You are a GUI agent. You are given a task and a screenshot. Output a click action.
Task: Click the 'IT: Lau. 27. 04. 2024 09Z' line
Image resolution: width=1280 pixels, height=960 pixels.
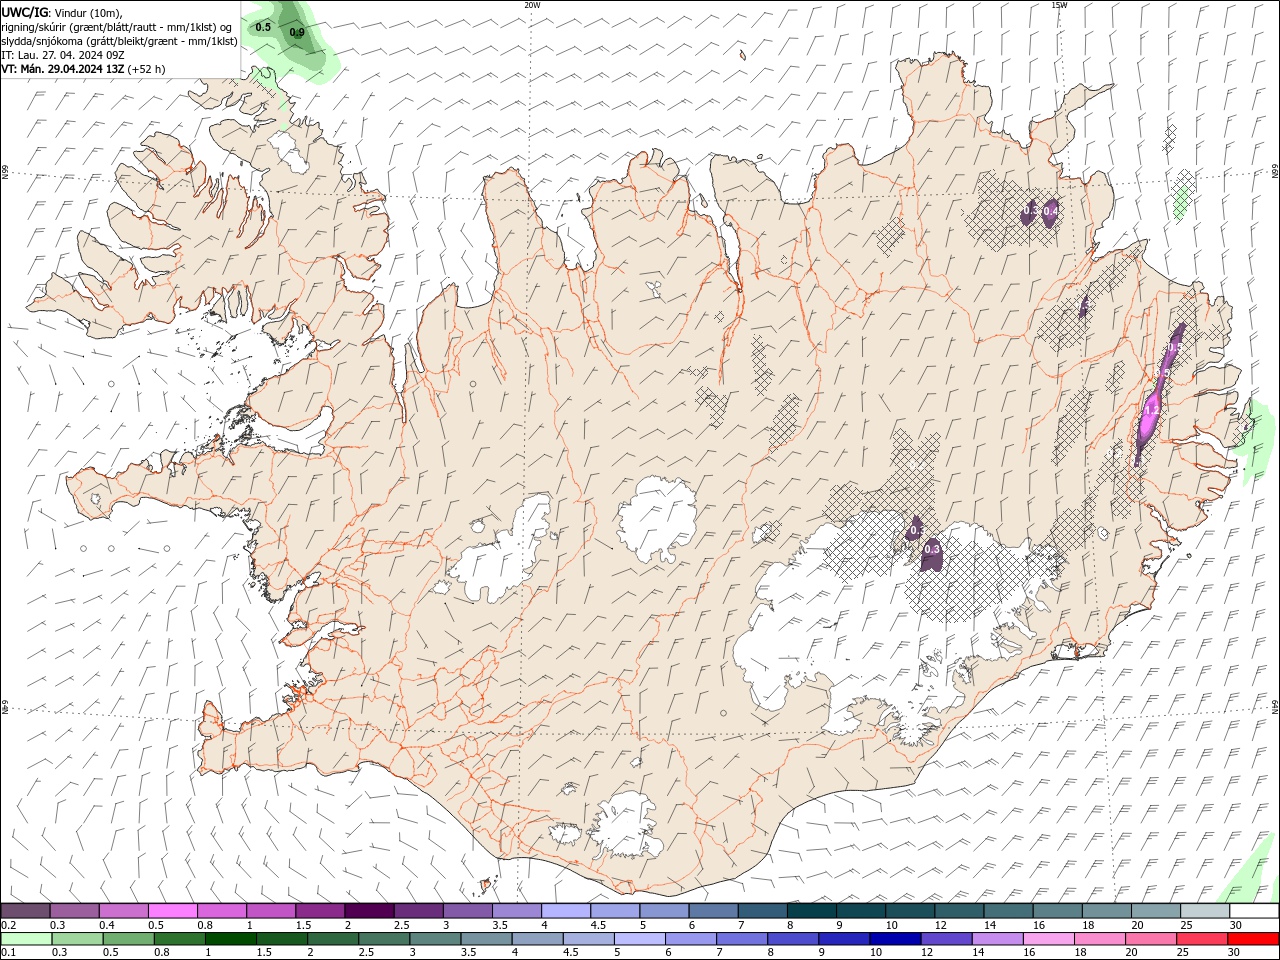coord(63,55)
